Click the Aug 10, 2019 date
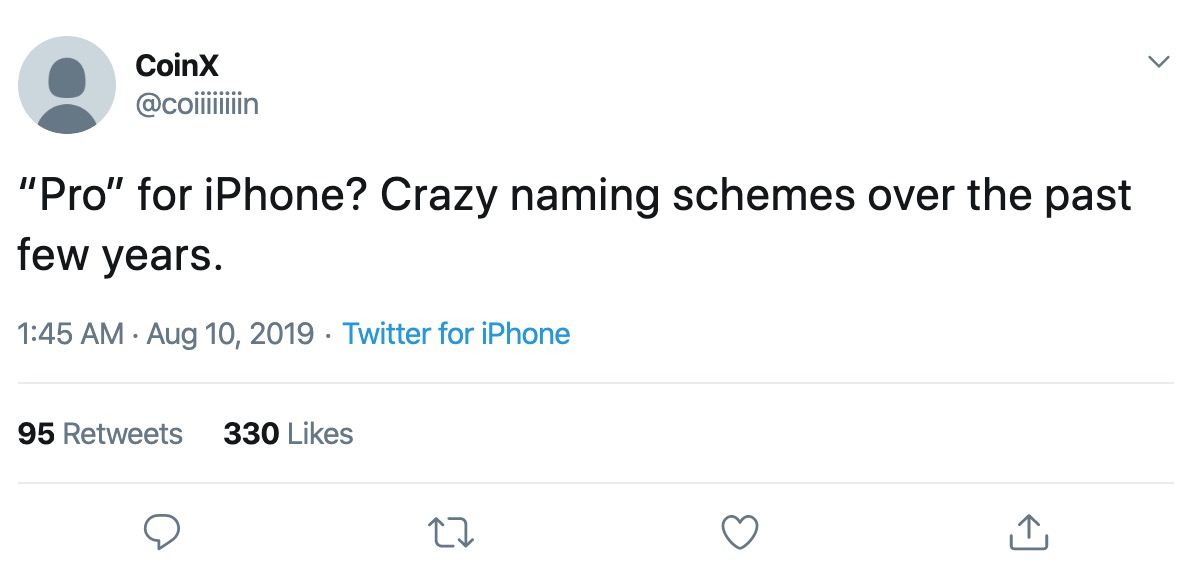This screenshot has width=1194, height=578. click(230, 334)
